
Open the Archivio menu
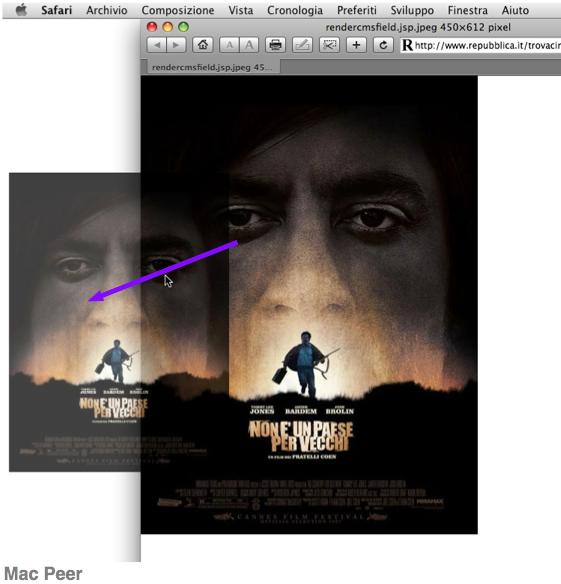pos(107,10)
